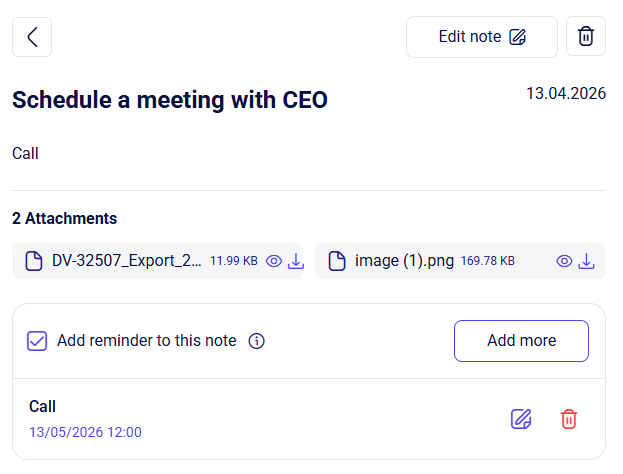Download the DV-32507_Export attachment
Screen dimensions: 623x474
point(296,261)
